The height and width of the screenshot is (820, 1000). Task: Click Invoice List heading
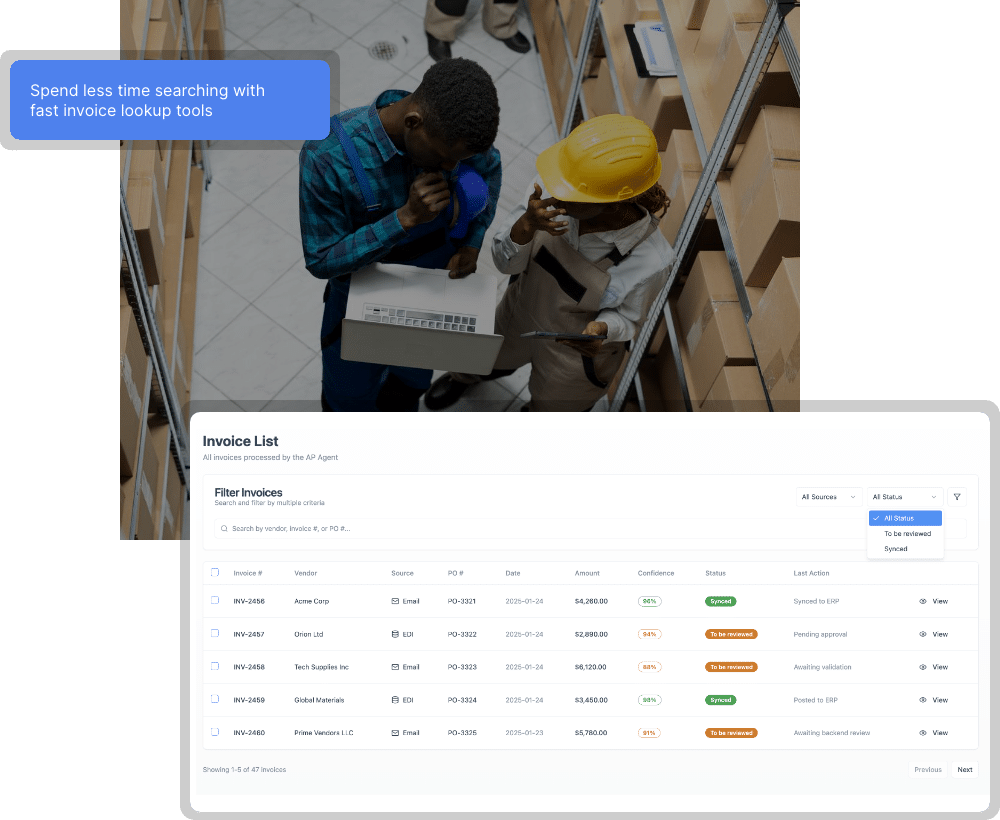click(240, 441)
